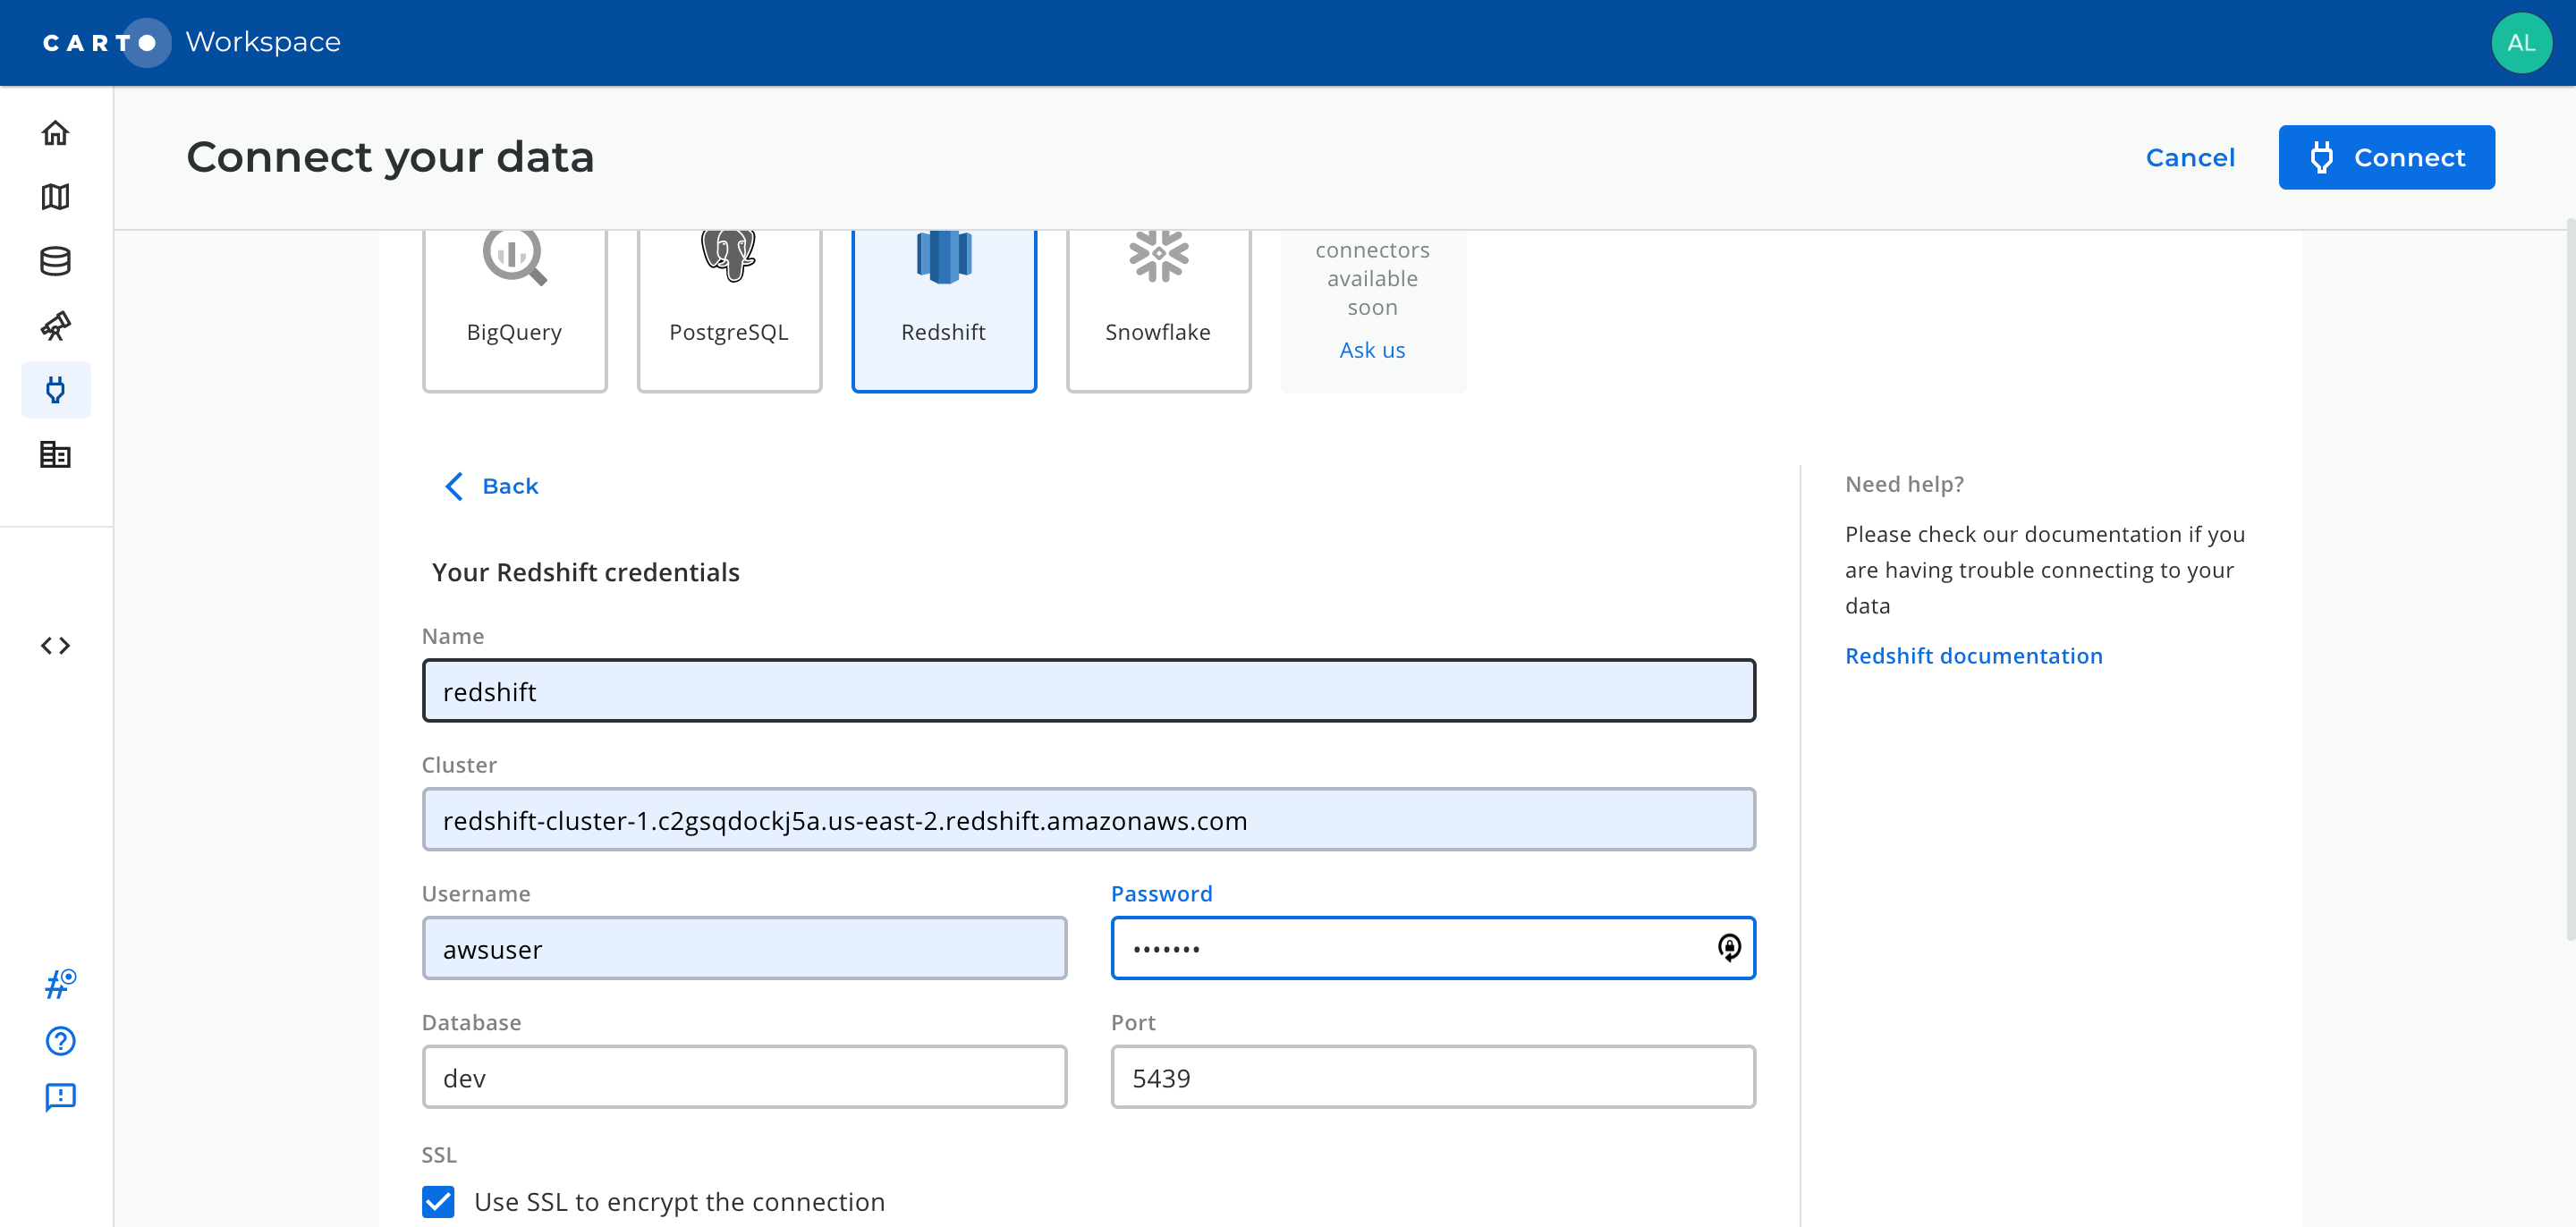Click the Cancel link
This screenshot has height=1227, width=2576.
coord(2189,158)
